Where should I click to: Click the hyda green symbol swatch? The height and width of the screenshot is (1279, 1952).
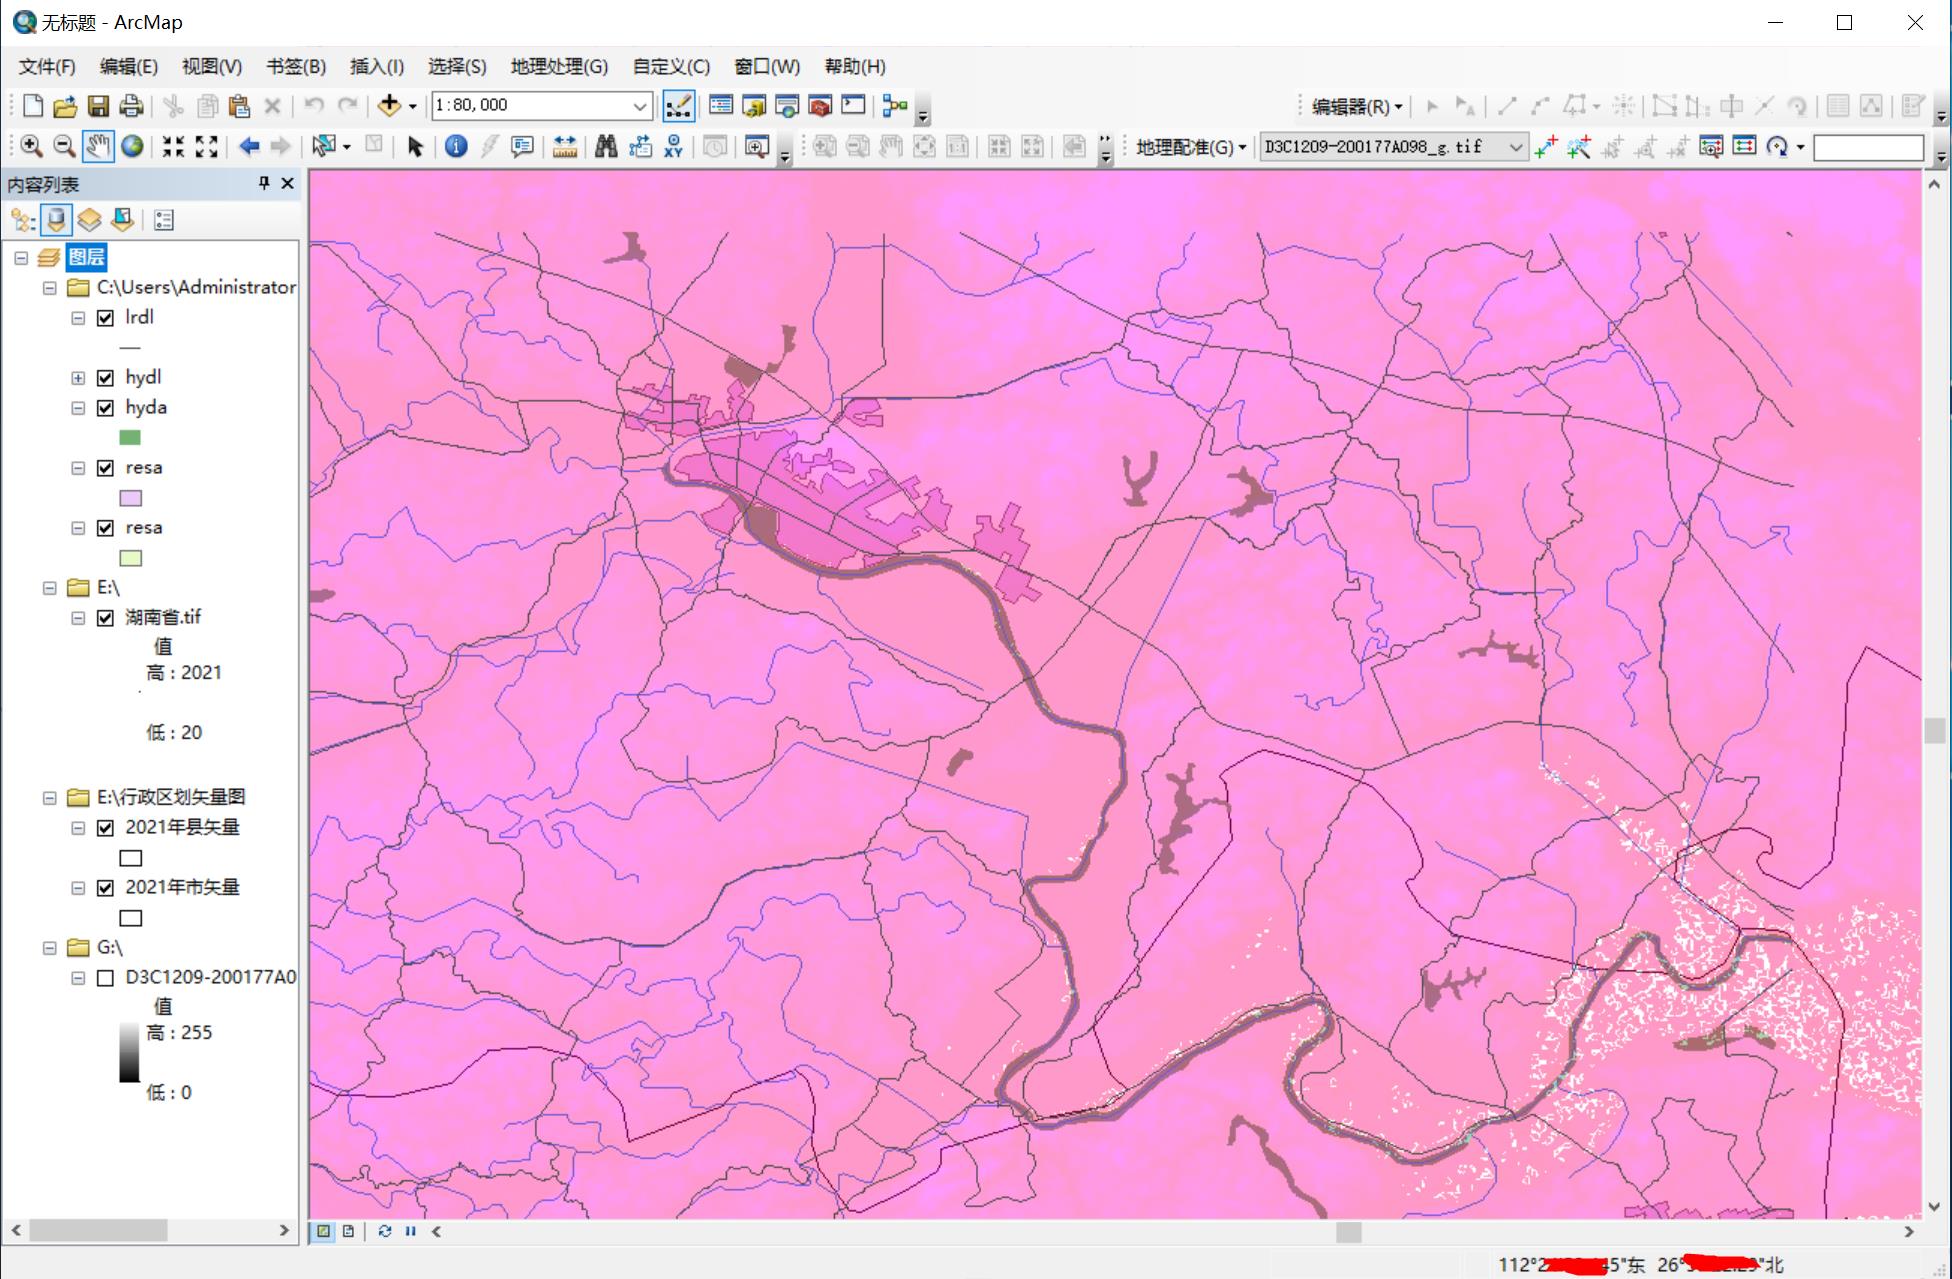point(130,437)
